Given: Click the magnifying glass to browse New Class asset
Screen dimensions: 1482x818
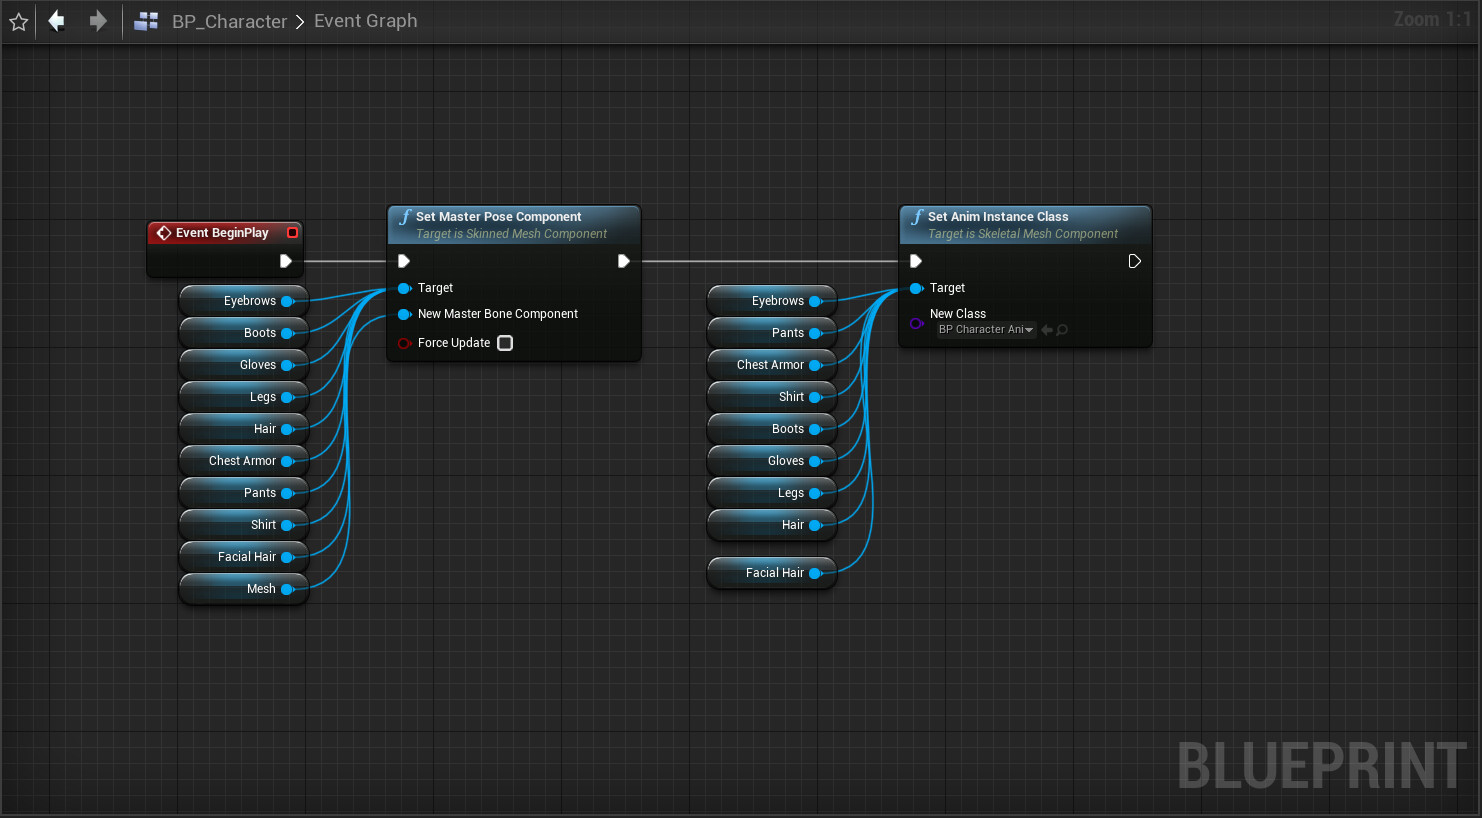Looking at the screenshot, I should click(1063, 329).
